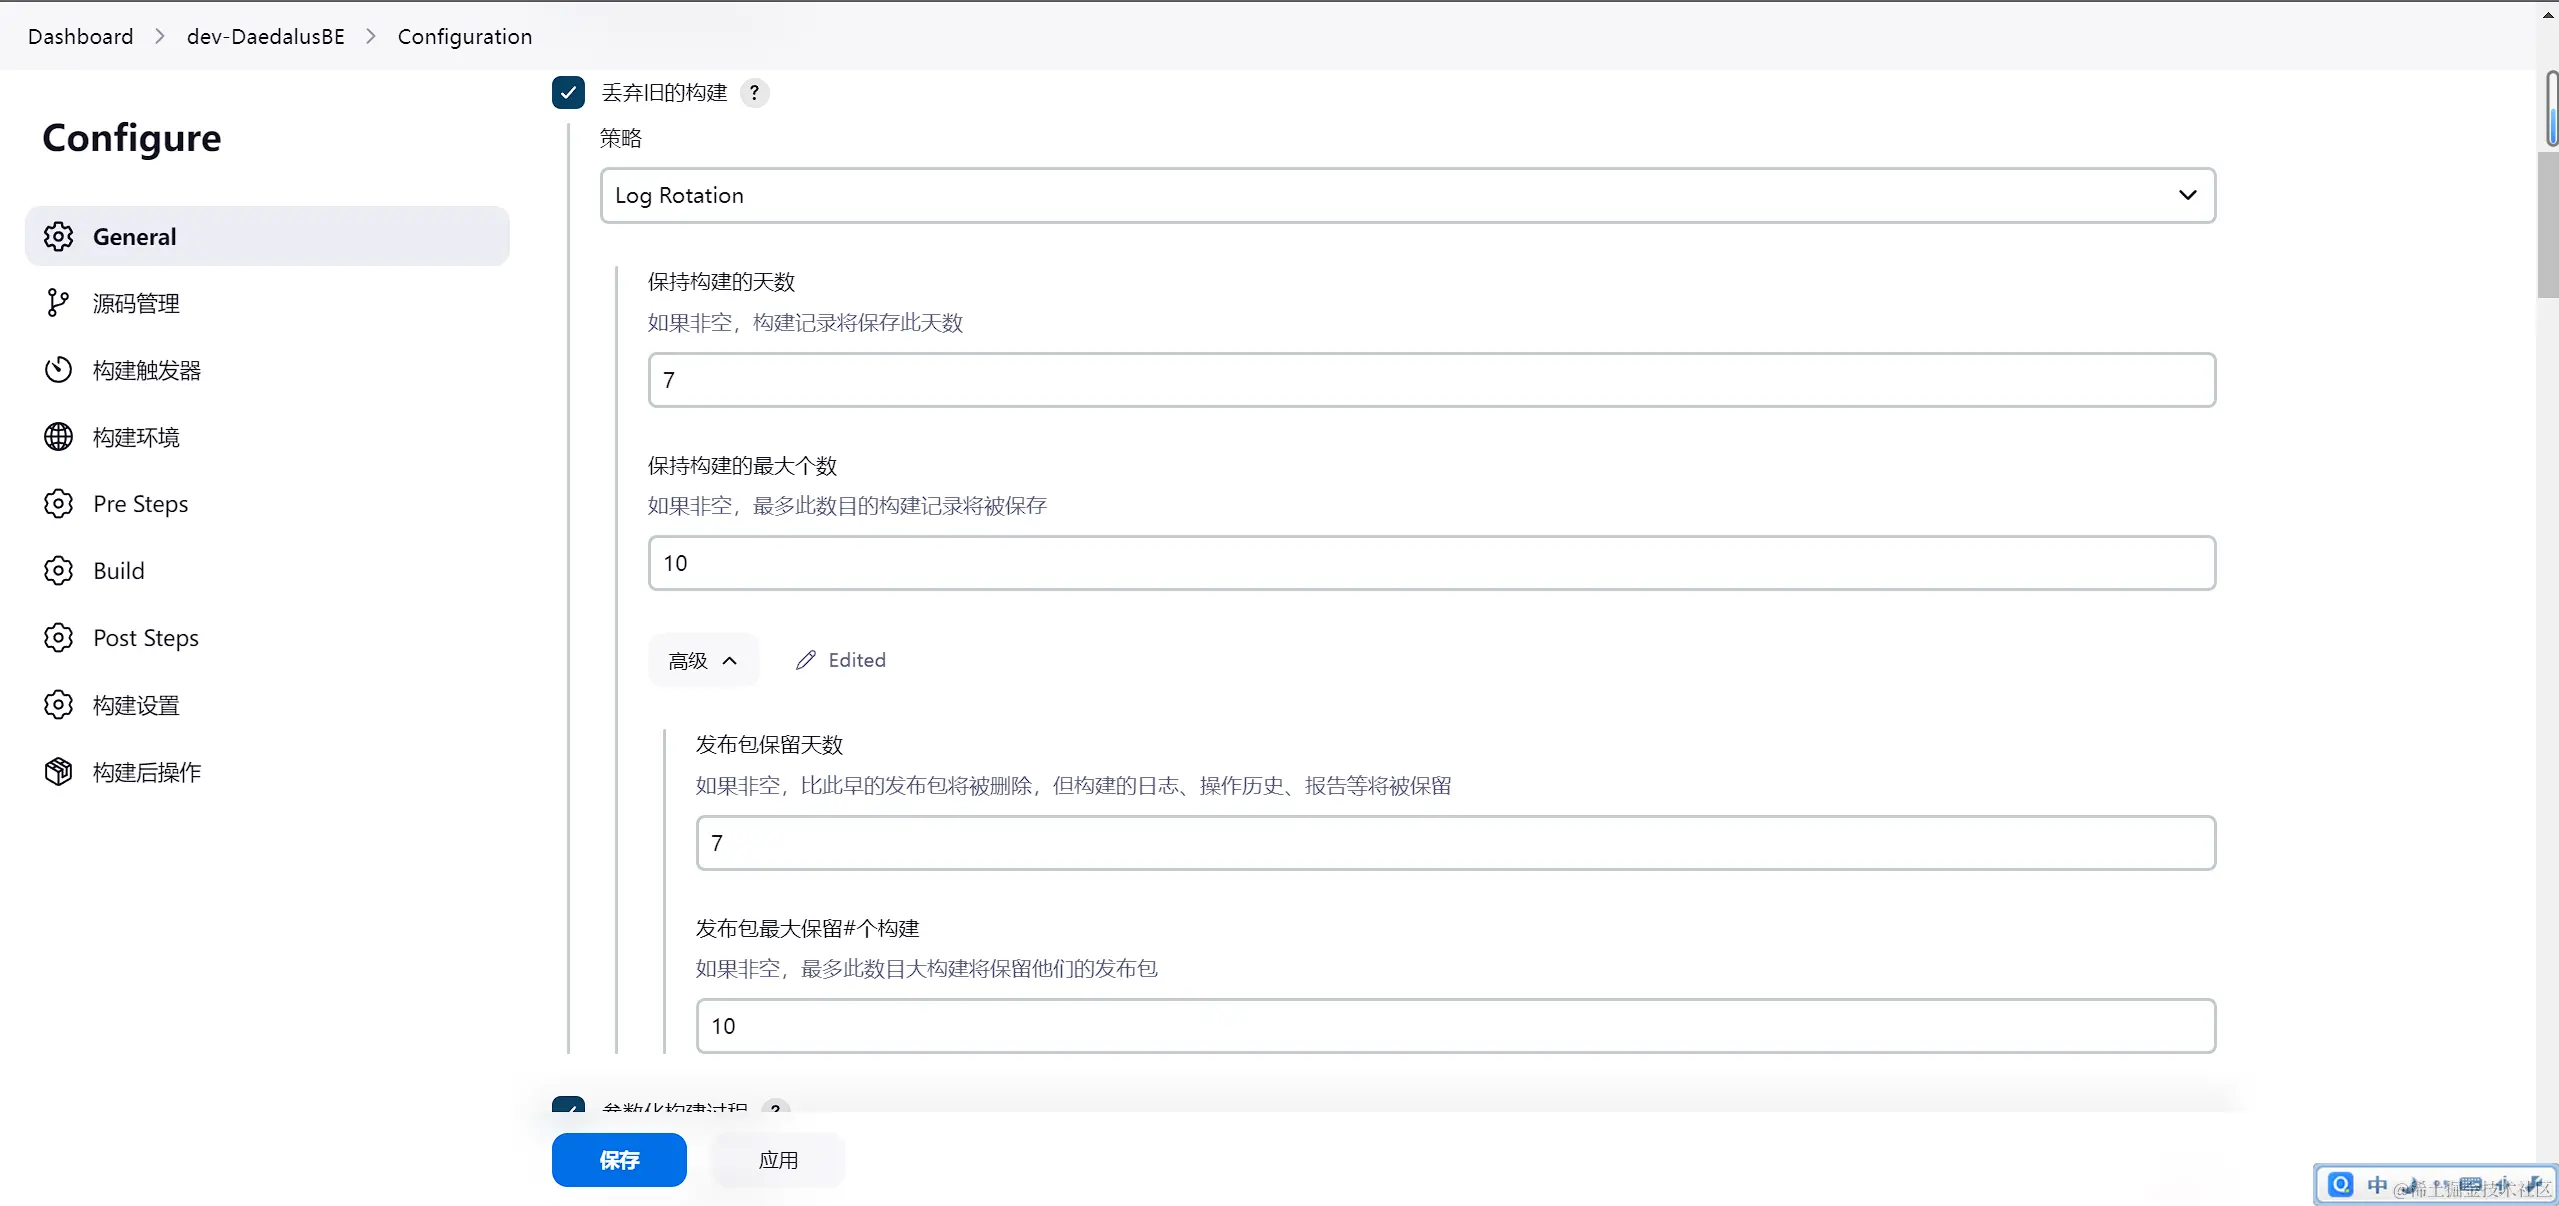Jump to the Post Steps section

point(146,638)
